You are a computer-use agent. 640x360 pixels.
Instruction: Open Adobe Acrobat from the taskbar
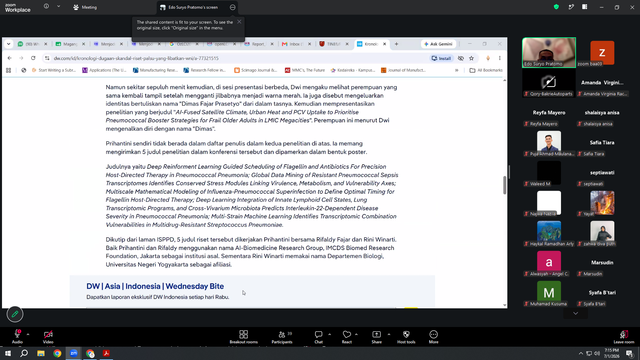coord(107,353)
